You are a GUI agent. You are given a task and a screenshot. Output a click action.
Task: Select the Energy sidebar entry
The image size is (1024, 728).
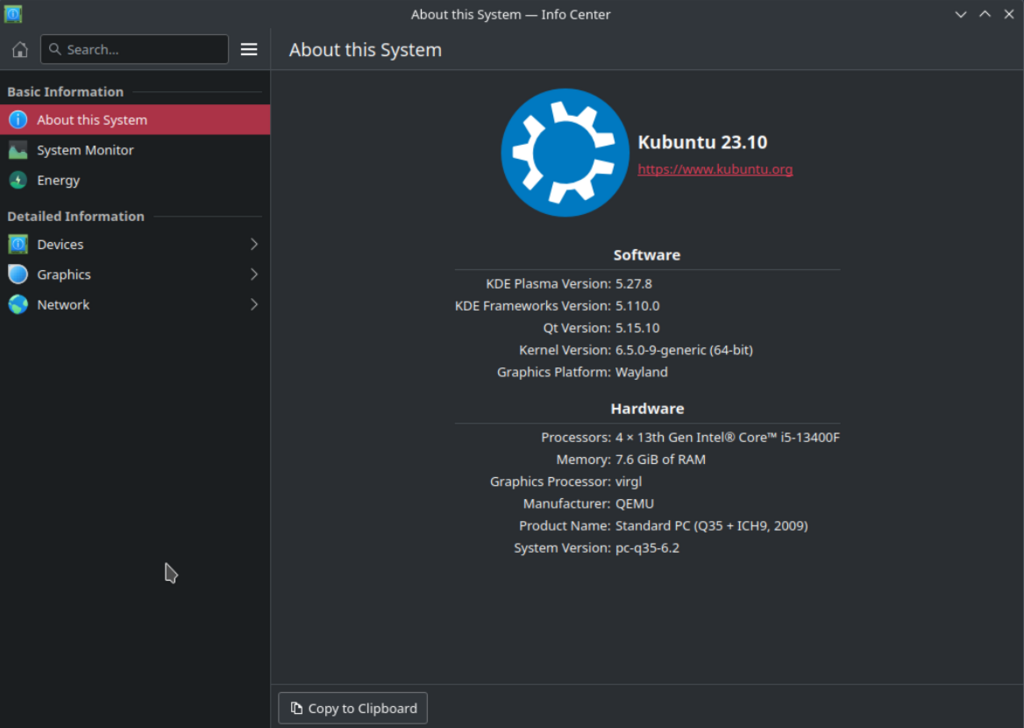pyautogui.click(x=58, y=180)
